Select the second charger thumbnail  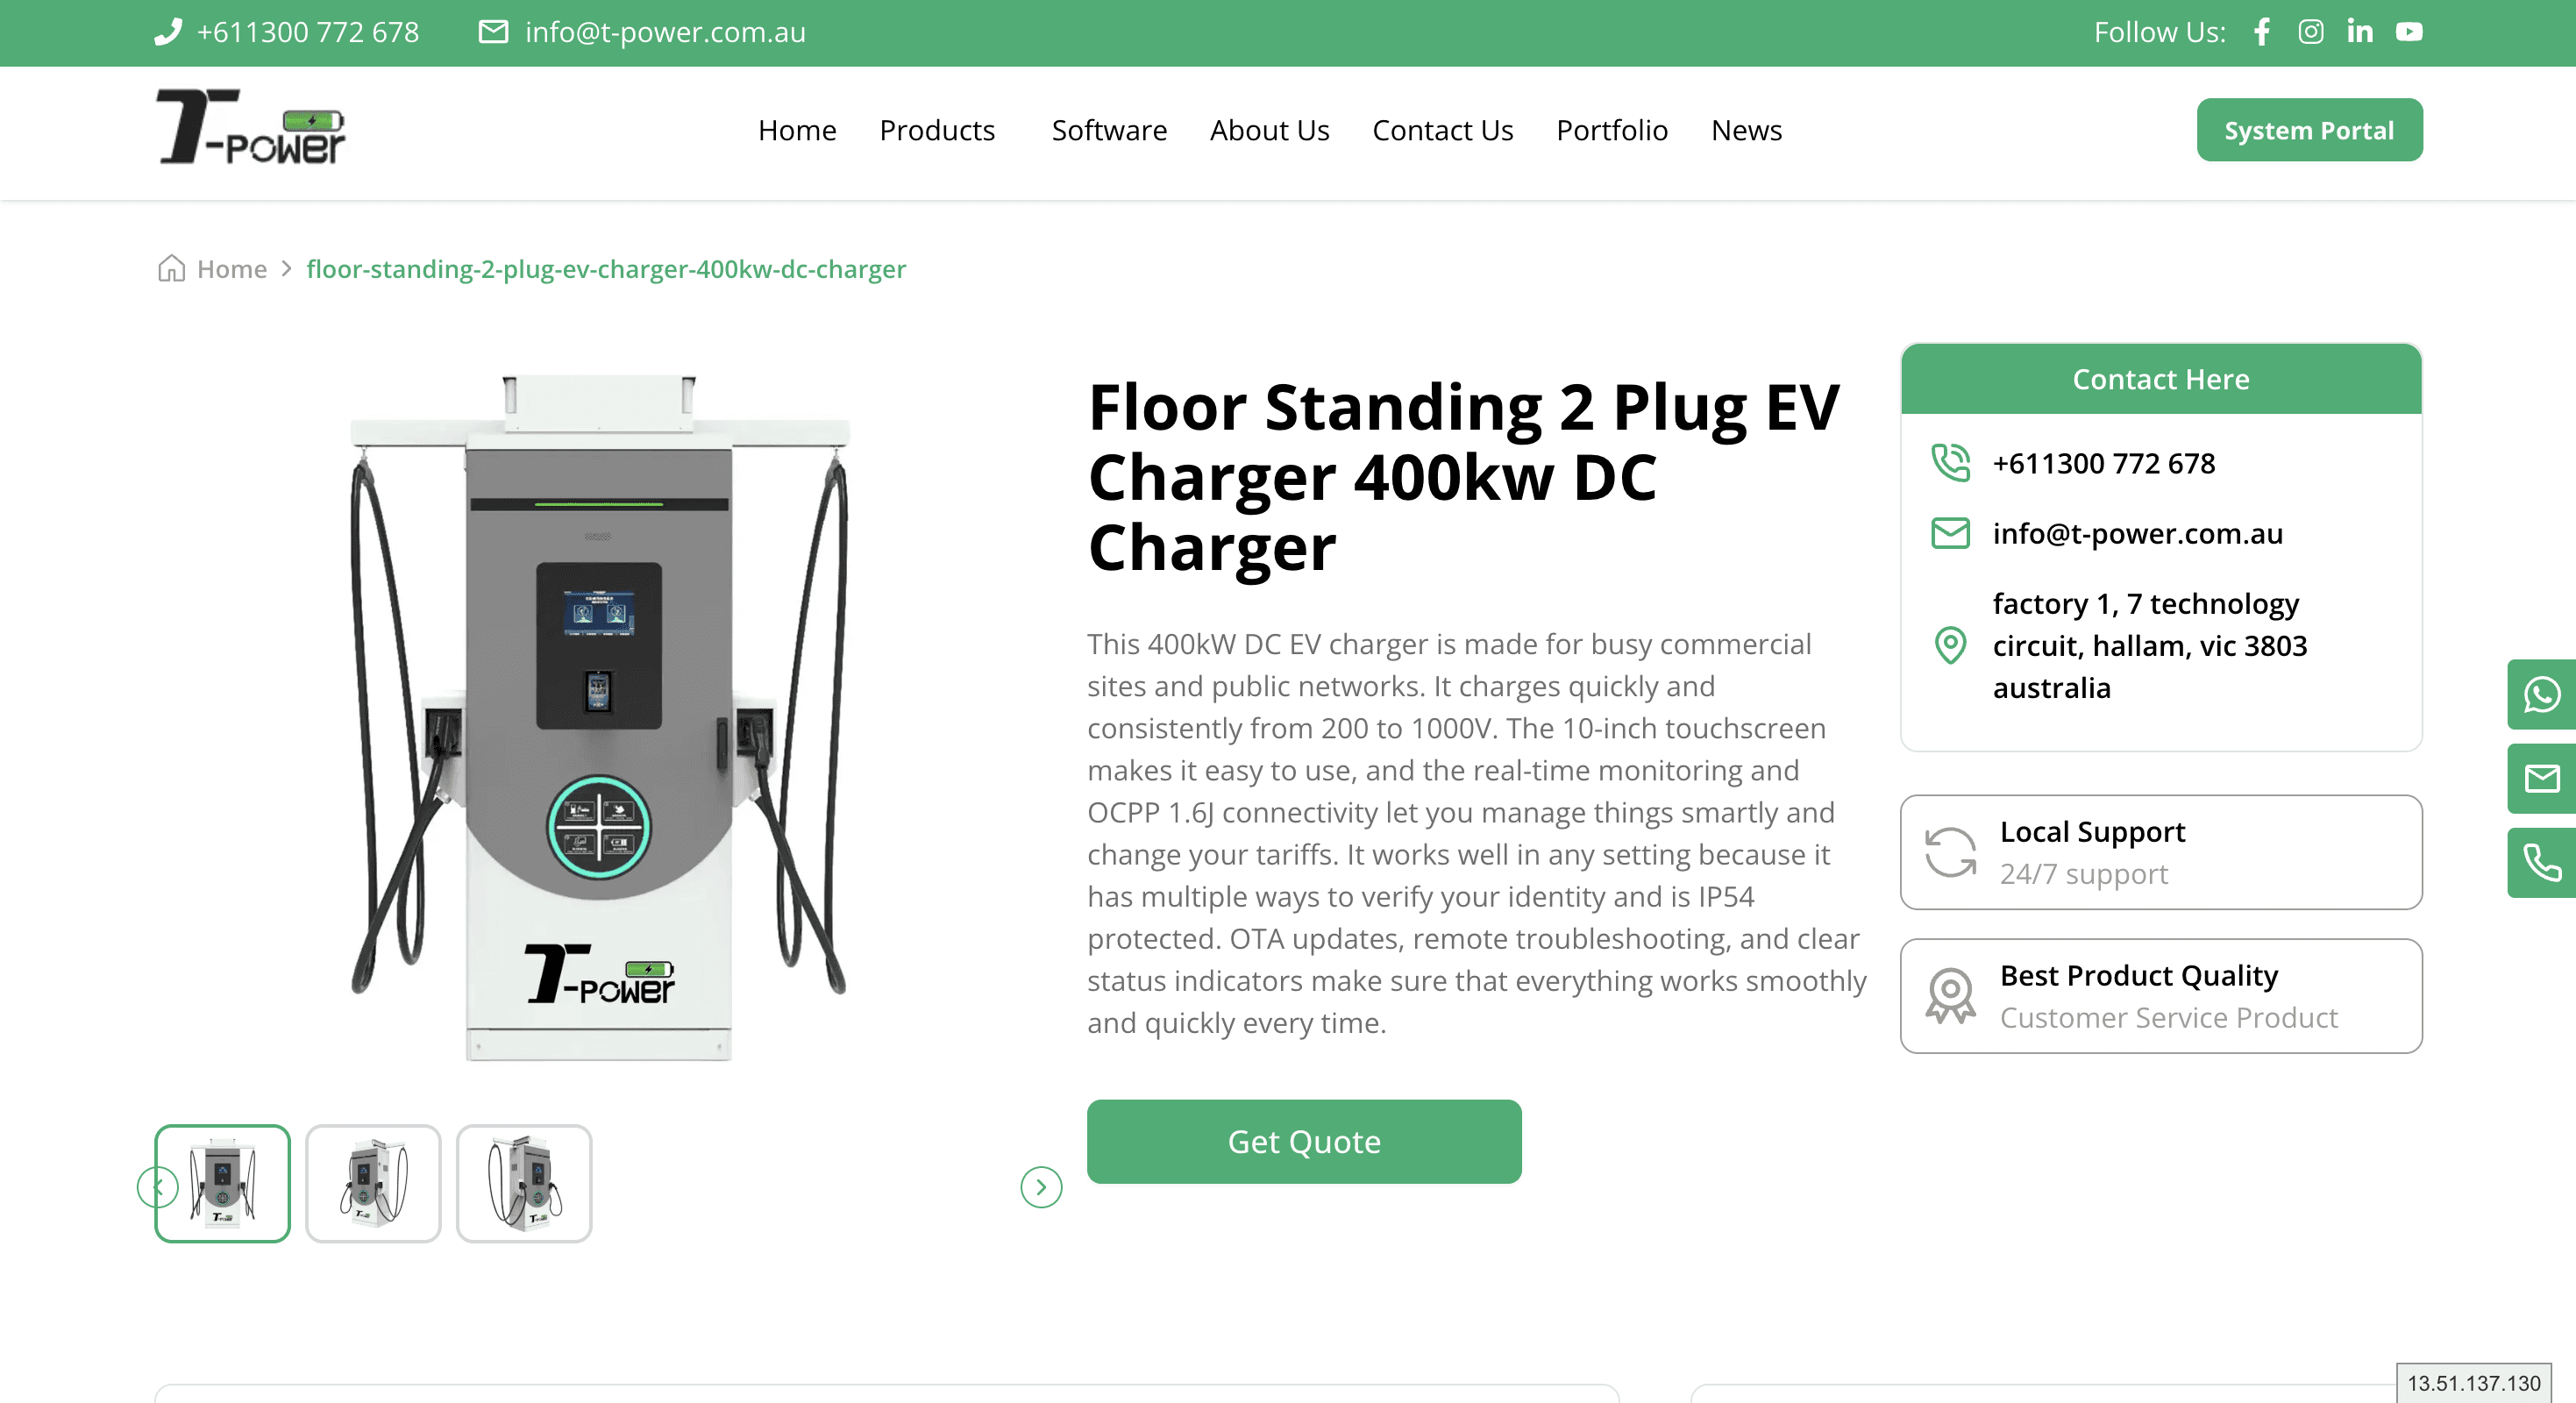373,1183
